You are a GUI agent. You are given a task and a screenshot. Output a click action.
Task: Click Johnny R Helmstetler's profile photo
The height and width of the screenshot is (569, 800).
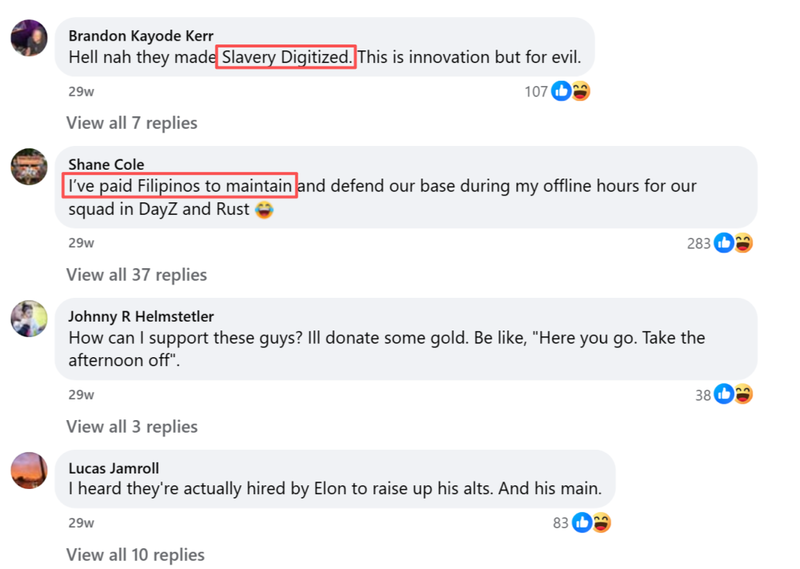coord(29,319)
